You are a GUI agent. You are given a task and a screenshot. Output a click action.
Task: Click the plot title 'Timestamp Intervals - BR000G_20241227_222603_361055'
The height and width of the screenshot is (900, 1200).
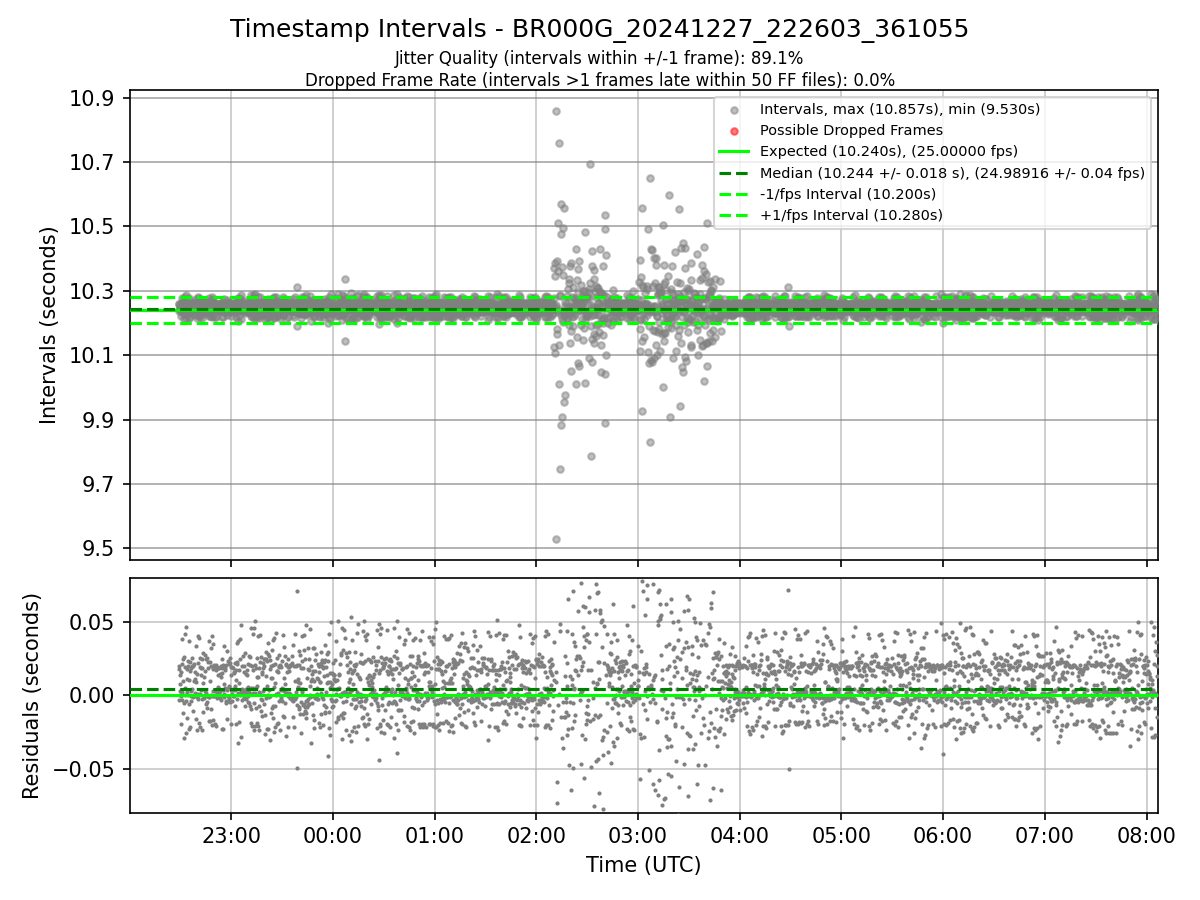tap(599, 29)
